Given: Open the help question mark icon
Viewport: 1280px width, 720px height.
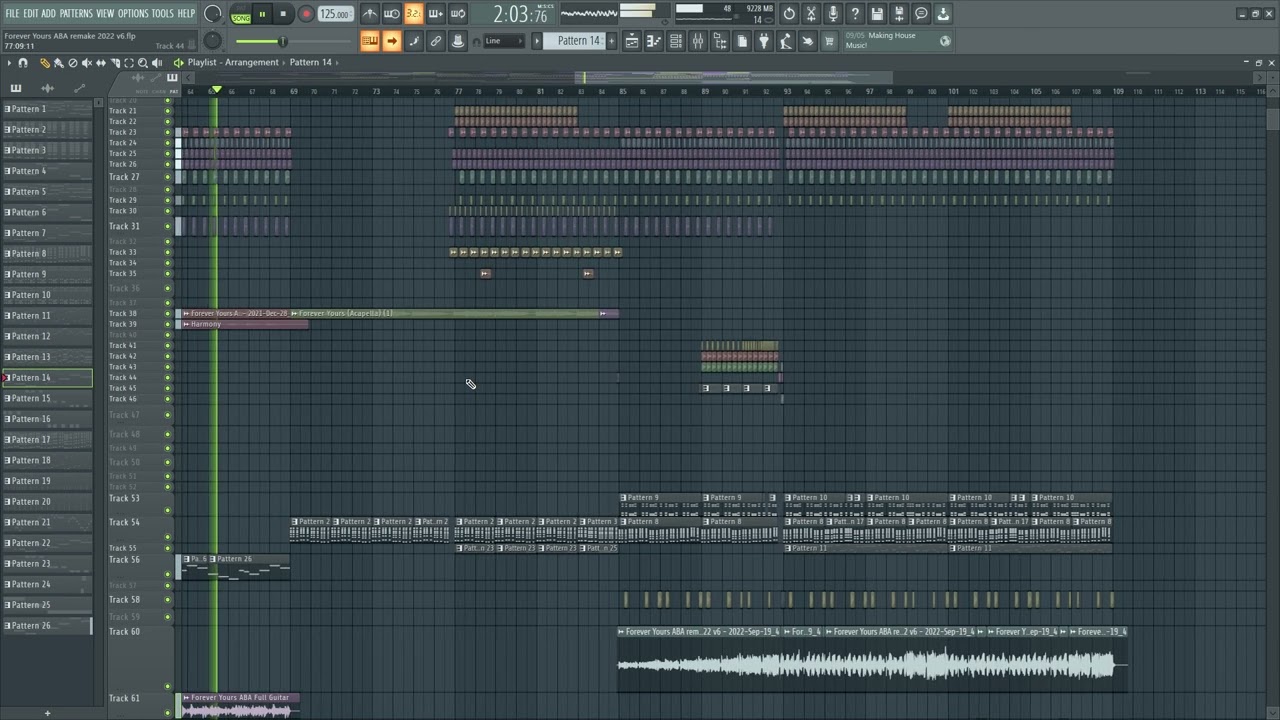Looking at the screenshot, I should click(x=855, y=14).
